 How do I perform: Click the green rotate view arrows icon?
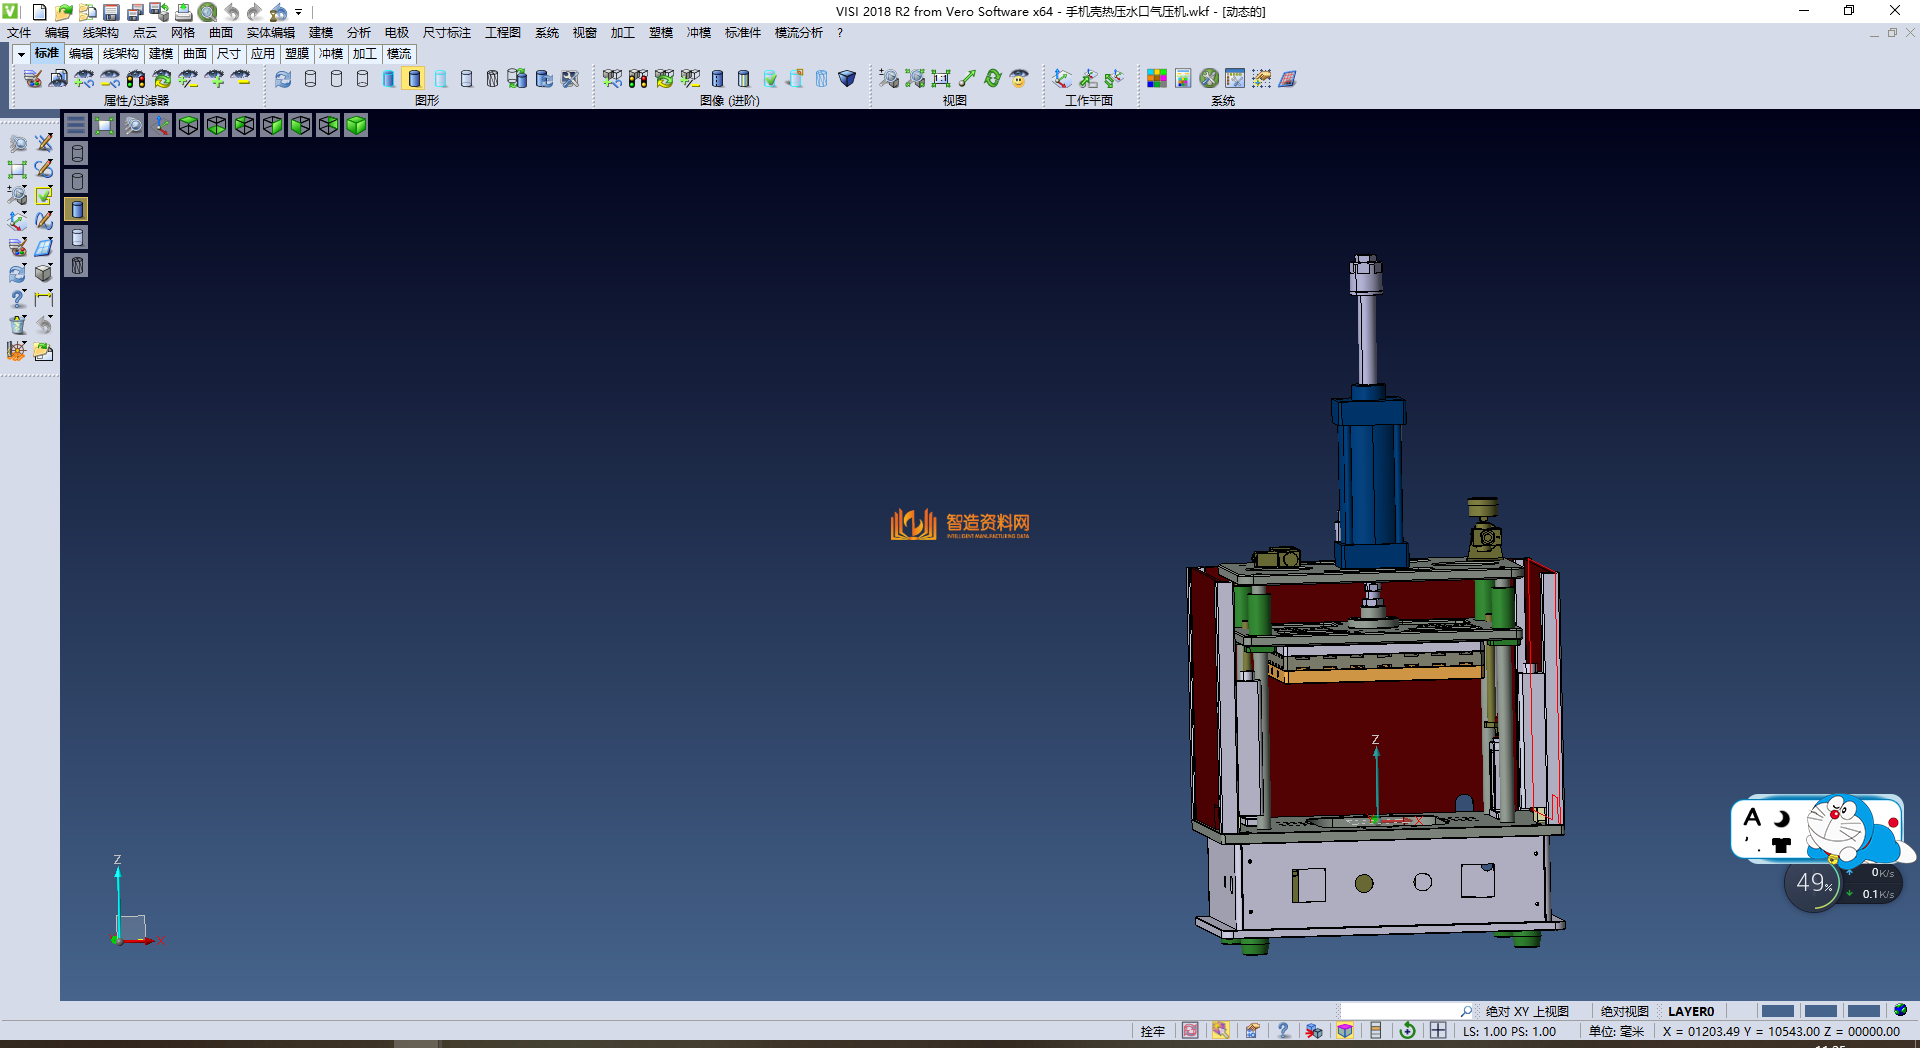[993, 79]
